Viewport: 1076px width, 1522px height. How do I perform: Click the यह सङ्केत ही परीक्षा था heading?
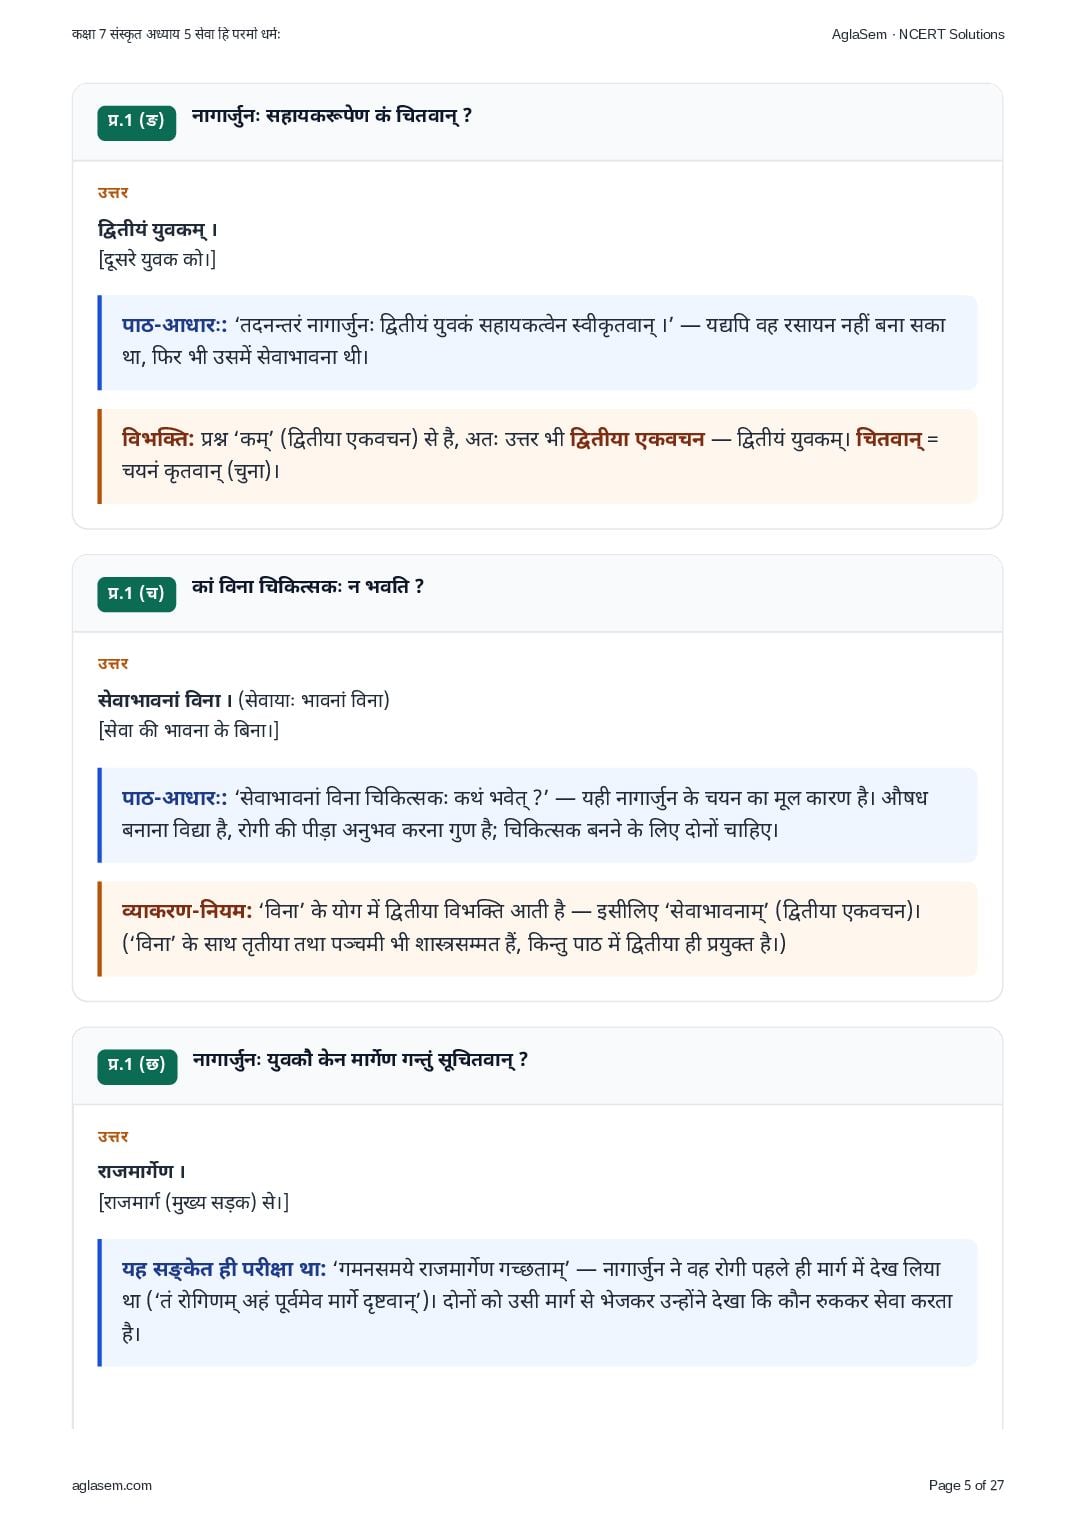224,1269
